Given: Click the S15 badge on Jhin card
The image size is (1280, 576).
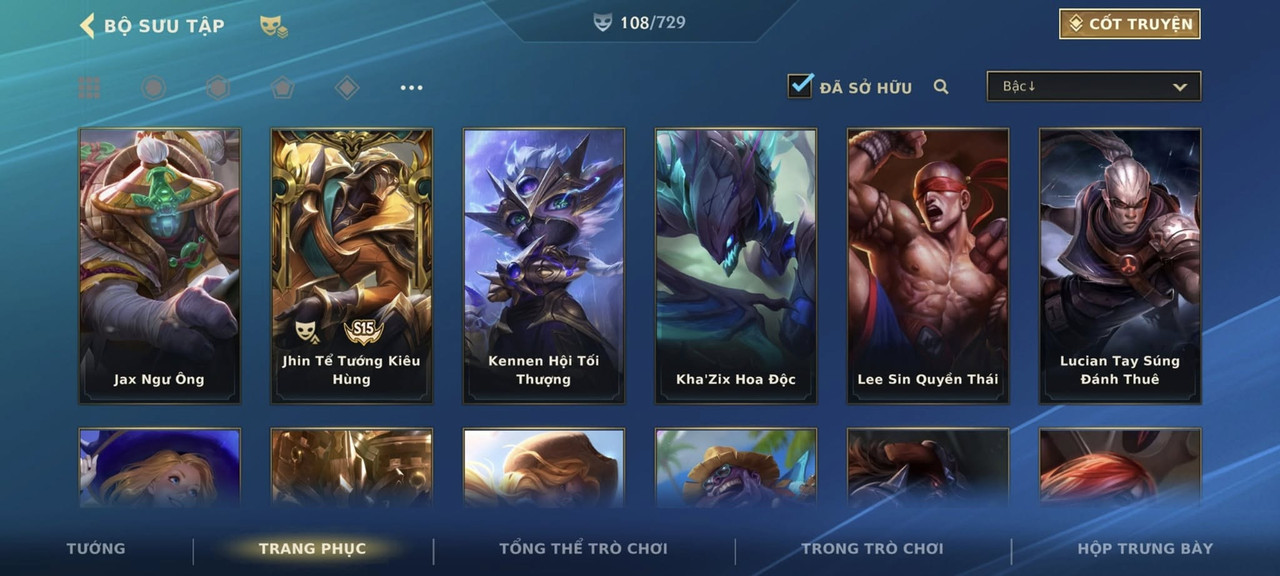Looking at the screenshot, I should 363,330.
